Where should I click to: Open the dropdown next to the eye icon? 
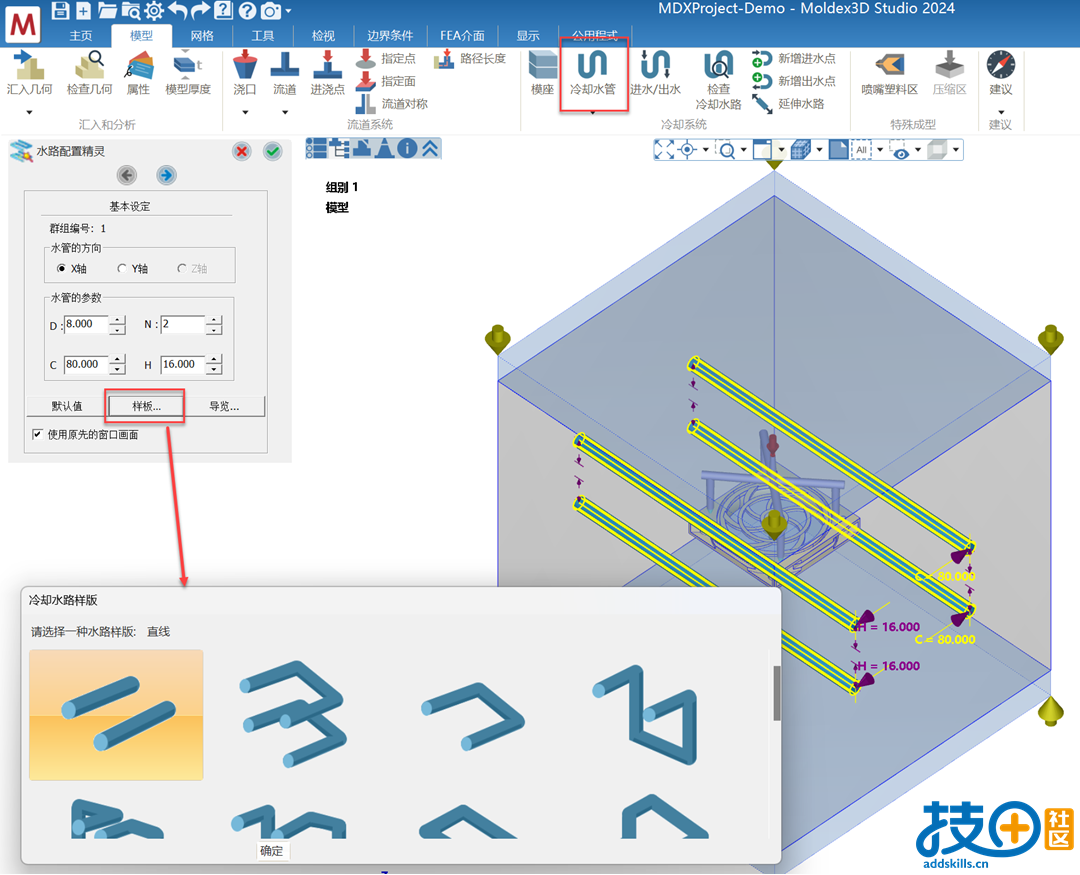coord(917,150)
